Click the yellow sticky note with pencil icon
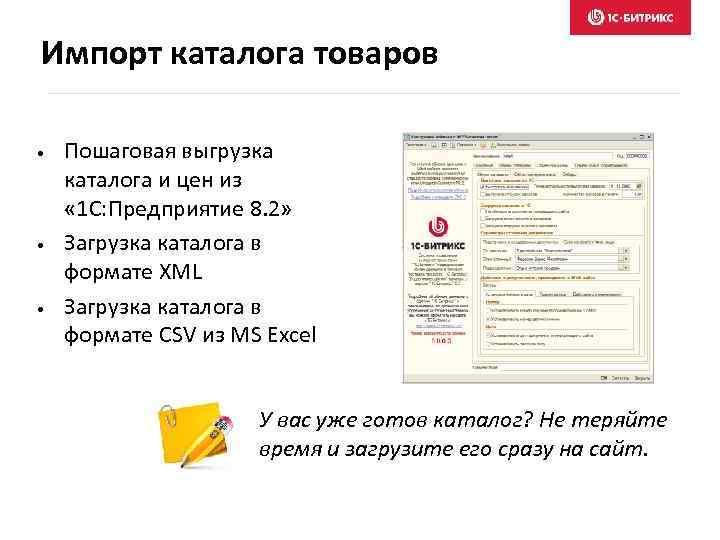The image size is (720, 540). [196, 434]
